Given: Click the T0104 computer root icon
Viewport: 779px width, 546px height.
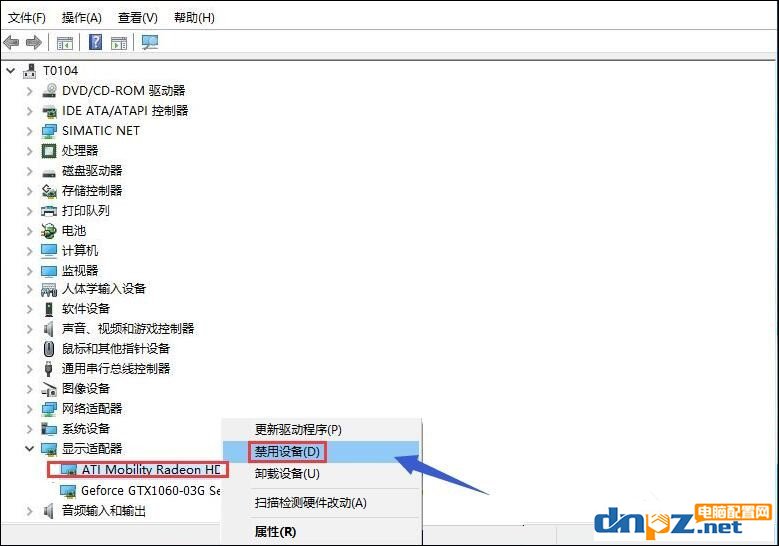Looking at the screenshot, I should pos(30,71).
